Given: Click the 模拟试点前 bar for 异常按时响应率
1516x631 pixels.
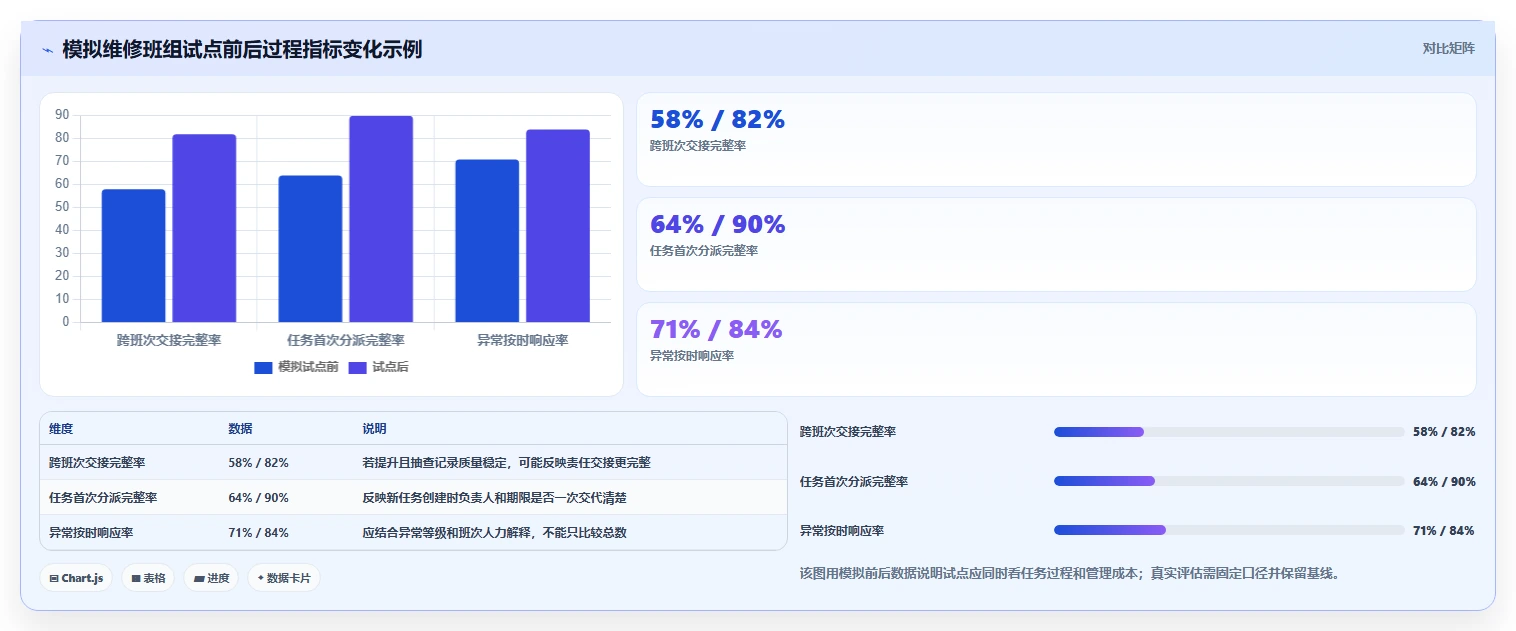Looking at the screenshot, I should [487, 241].
